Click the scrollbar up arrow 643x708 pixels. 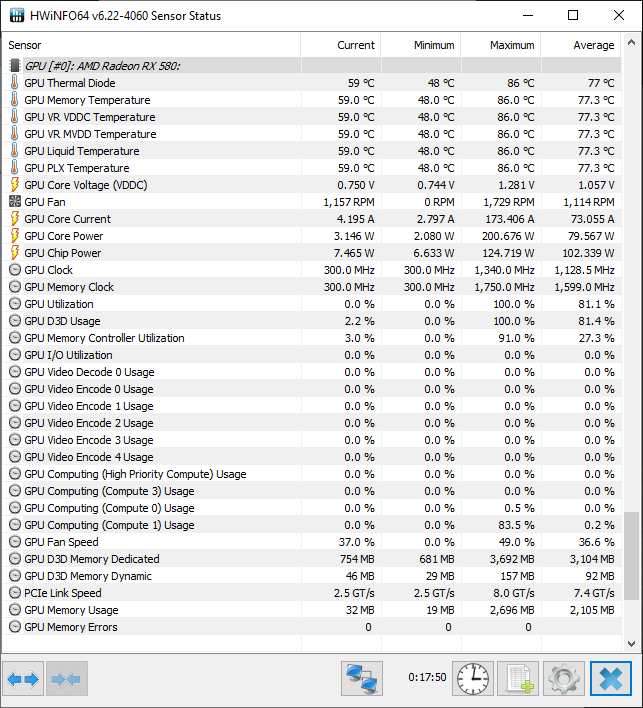pos(631,43)
